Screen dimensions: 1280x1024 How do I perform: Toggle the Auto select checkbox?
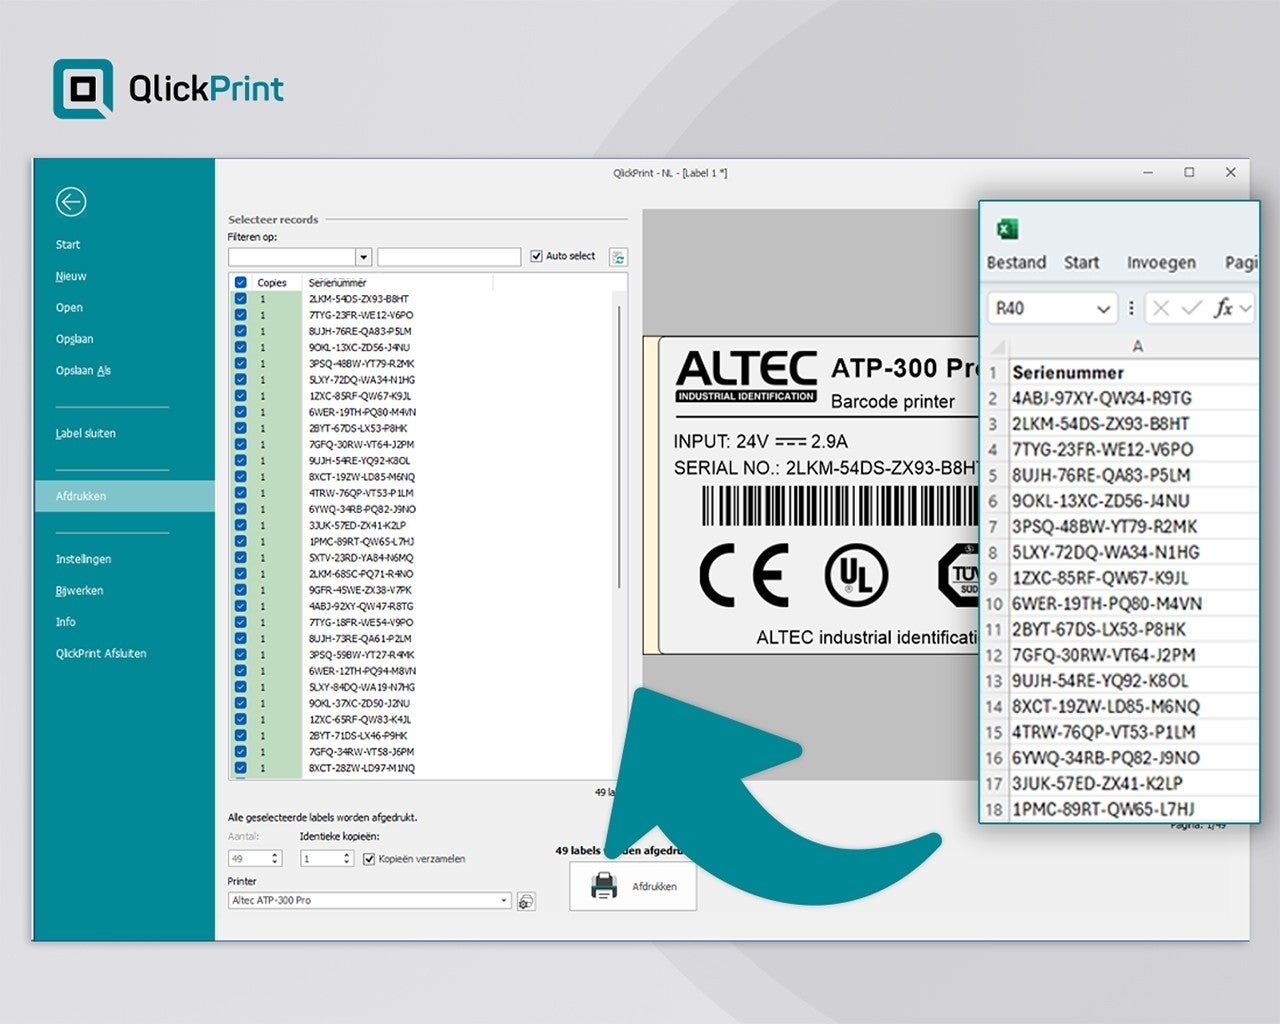pyautogui.click(x=537, y=256)
